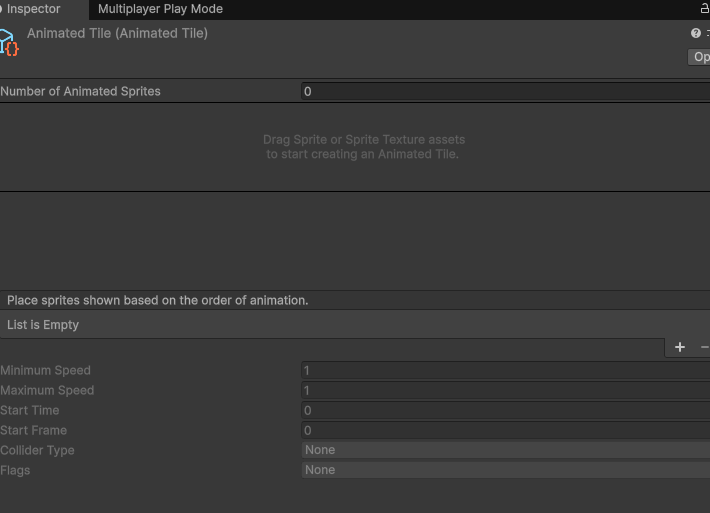This screenshot has width=710, height=513.
Task: Add a sprite with the plus button
Action: point(680,347)
